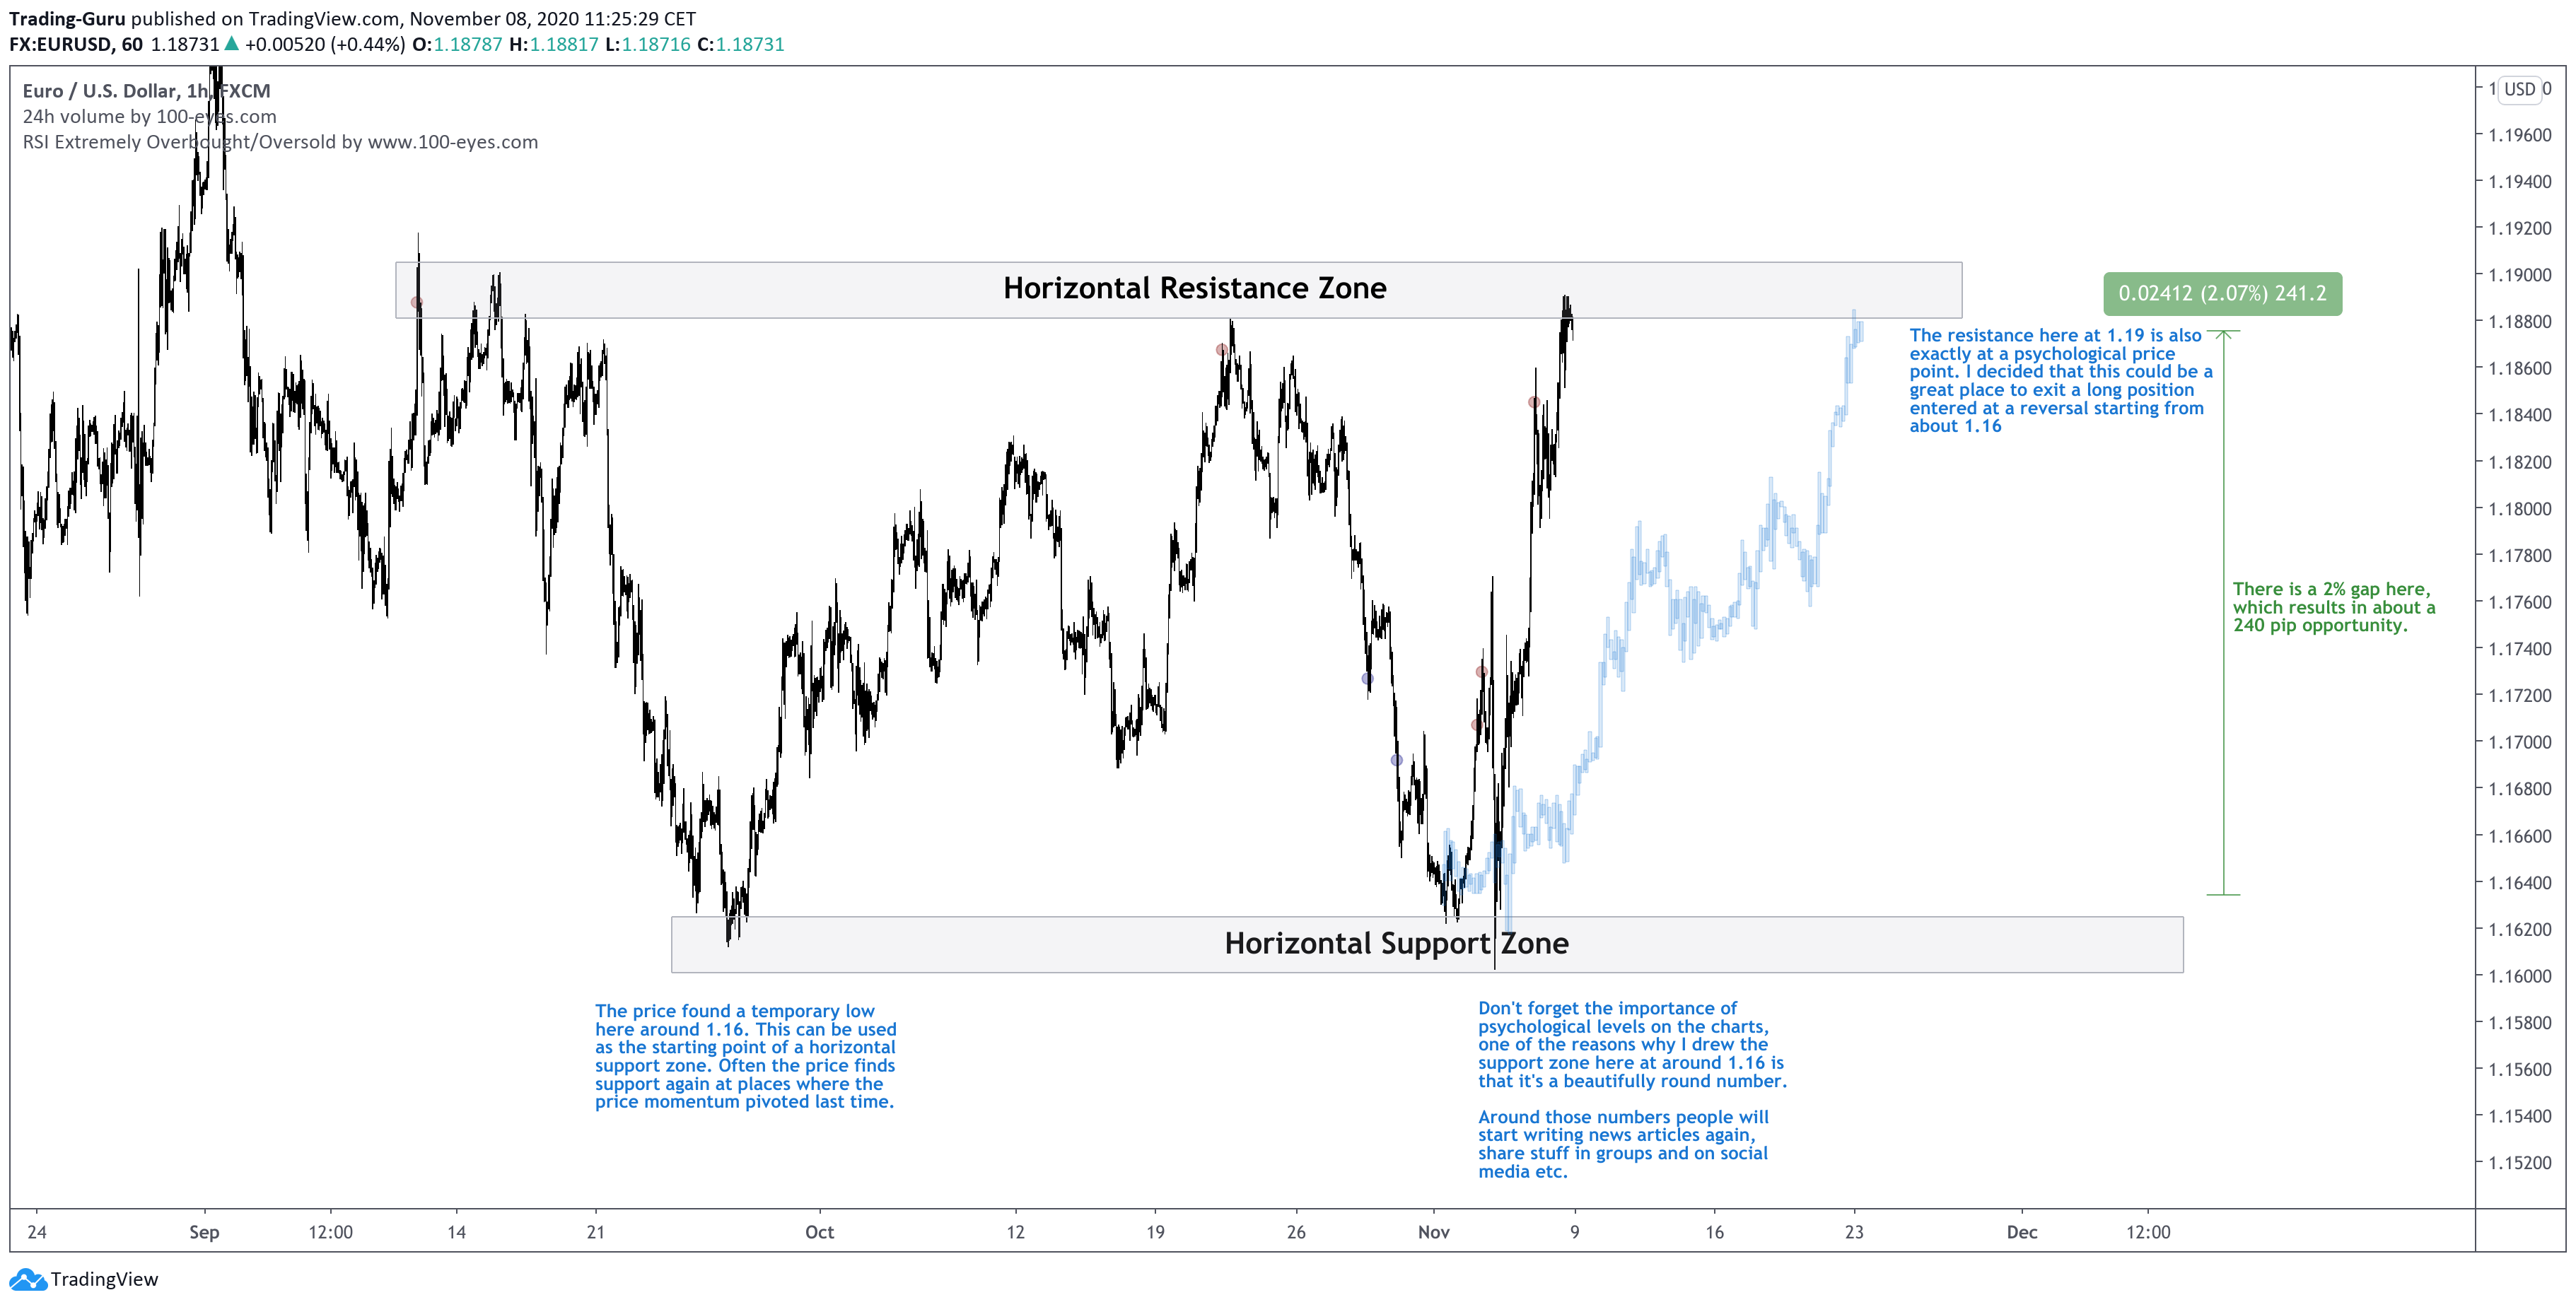Click the note 'Don't forget the importance of psychological levels'
This screenshot has height=1307, width=2576.
[1632, 1044]
